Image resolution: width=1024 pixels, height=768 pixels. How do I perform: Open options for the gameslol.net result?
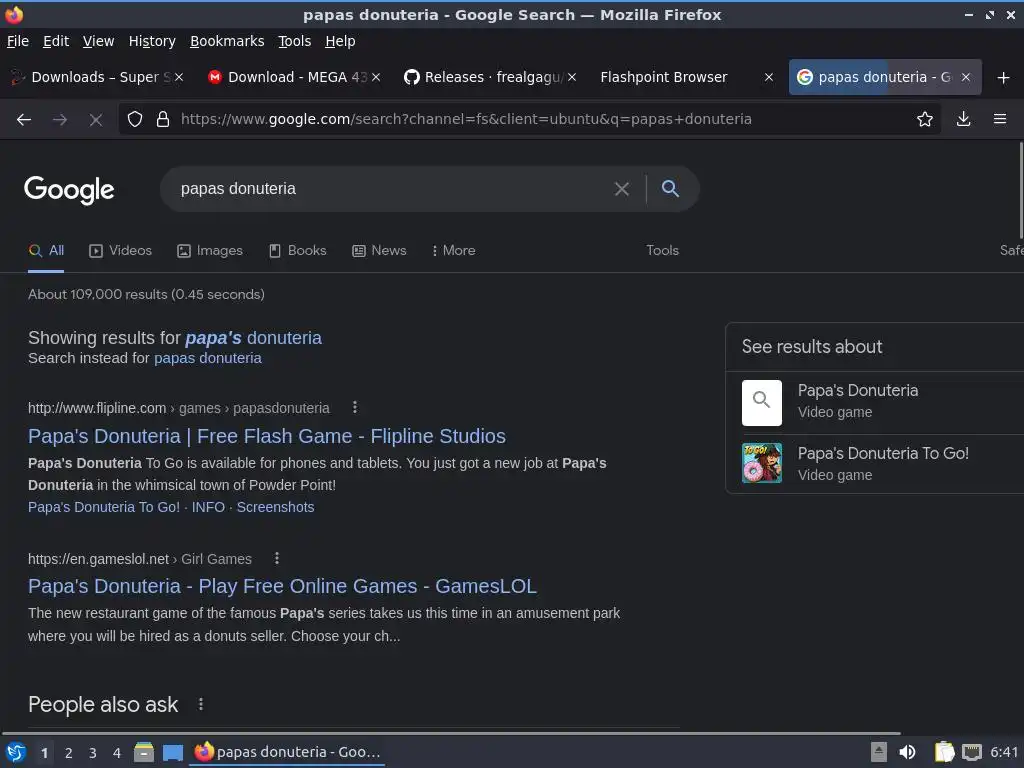click(x=277, y=558)
